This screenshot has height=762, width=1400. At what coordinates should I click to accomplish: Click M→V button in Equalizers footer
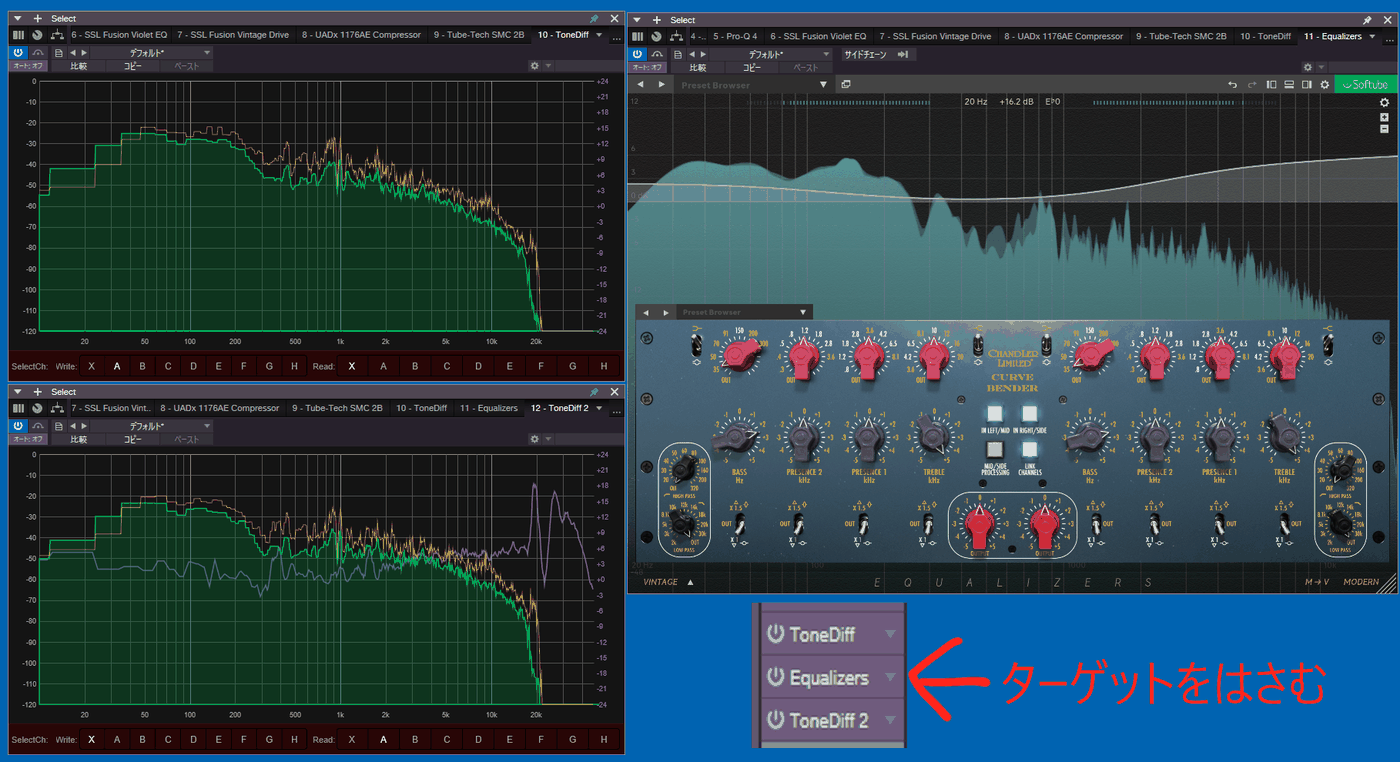click(1317, 582)
